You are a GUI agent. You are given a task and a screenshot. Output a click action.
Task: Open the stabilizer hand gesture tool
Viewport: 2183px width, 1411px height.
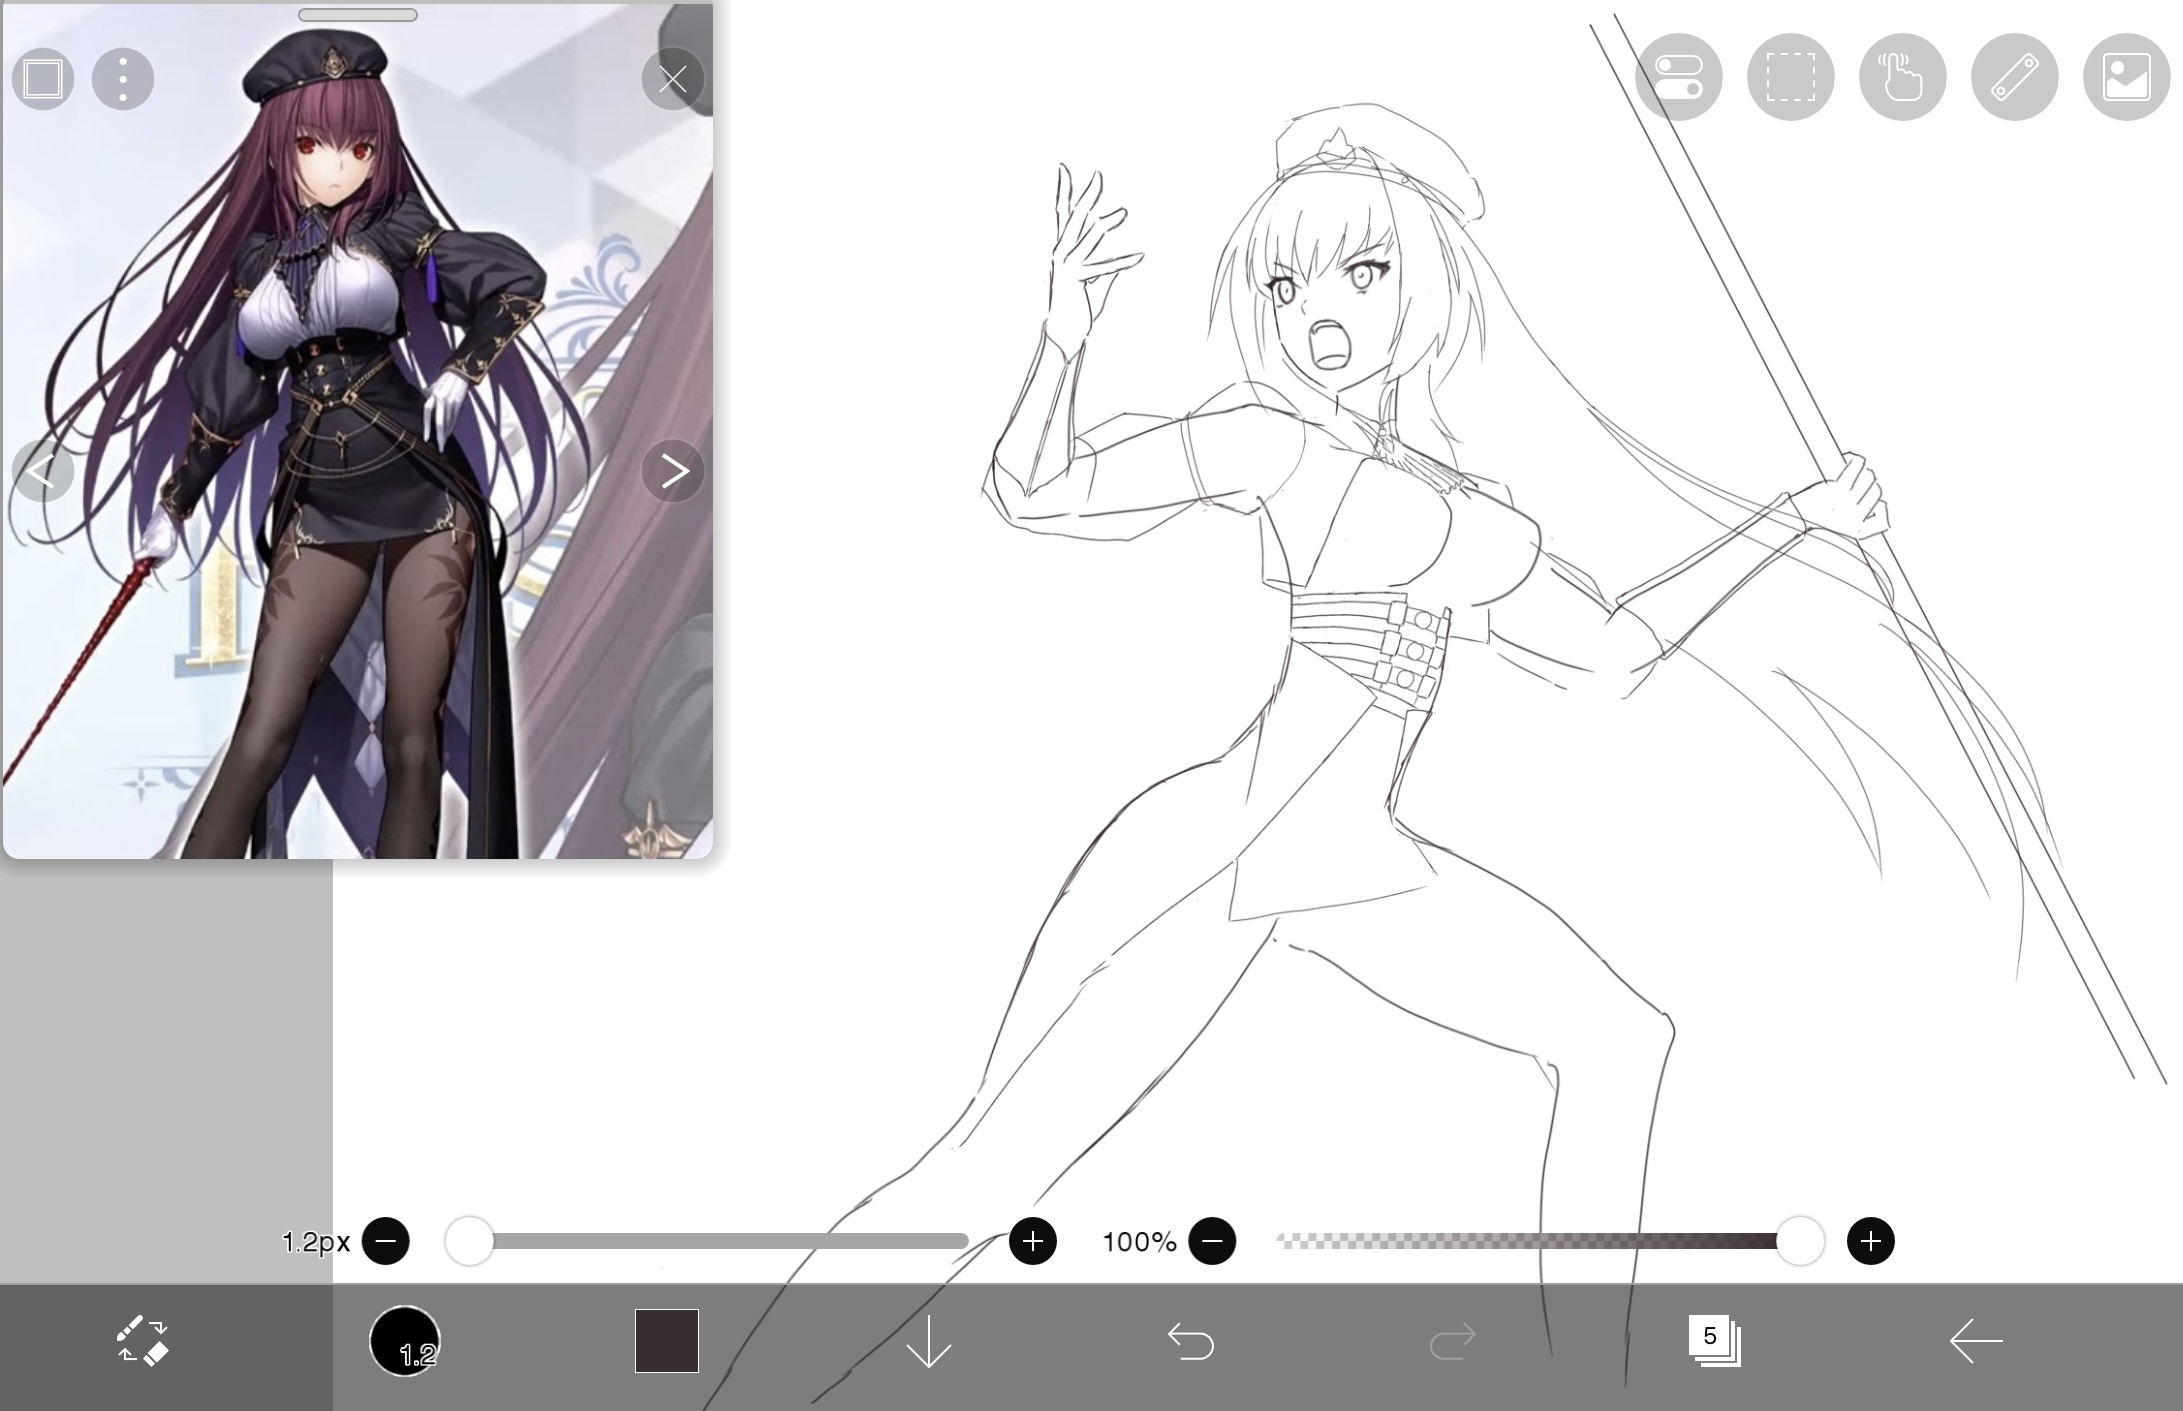pyautogui.click(x=1903, y=77)
